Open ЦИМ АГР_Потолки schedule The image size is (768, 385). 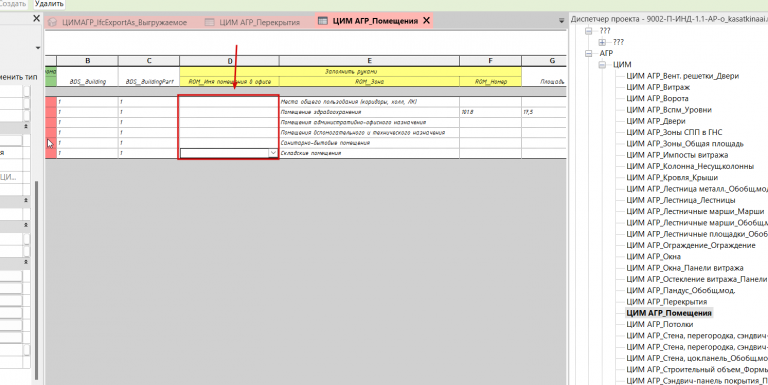pyautogui.click(x=659, y=324)
